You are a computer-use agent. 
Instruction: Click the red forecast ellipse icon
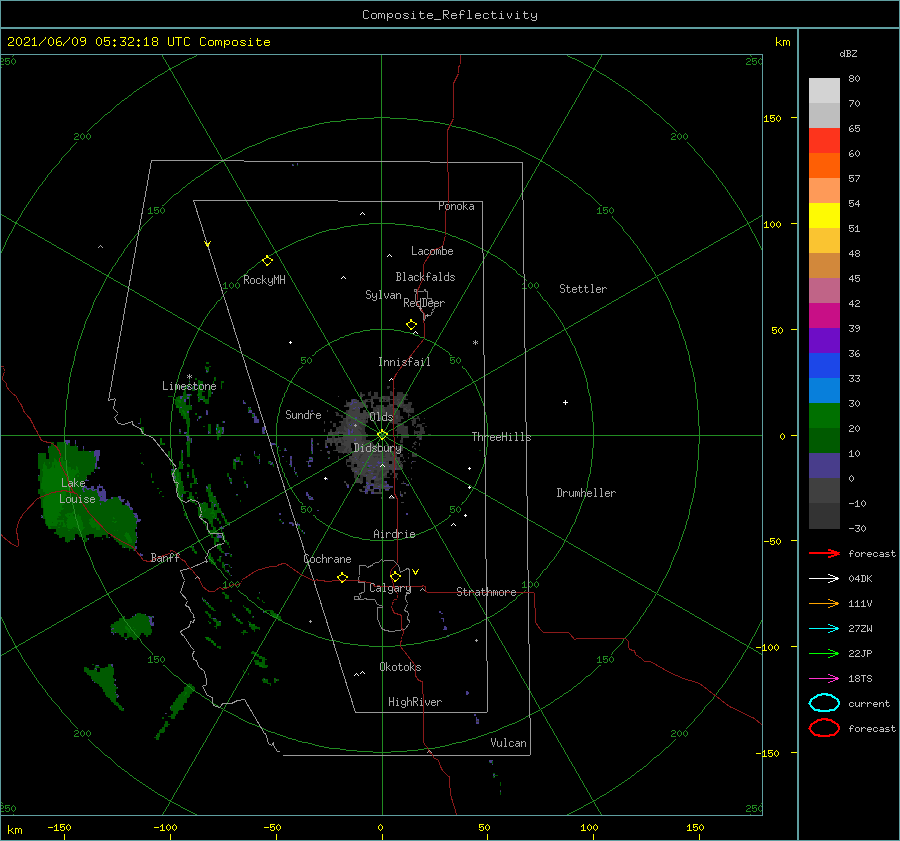(824, 728)
